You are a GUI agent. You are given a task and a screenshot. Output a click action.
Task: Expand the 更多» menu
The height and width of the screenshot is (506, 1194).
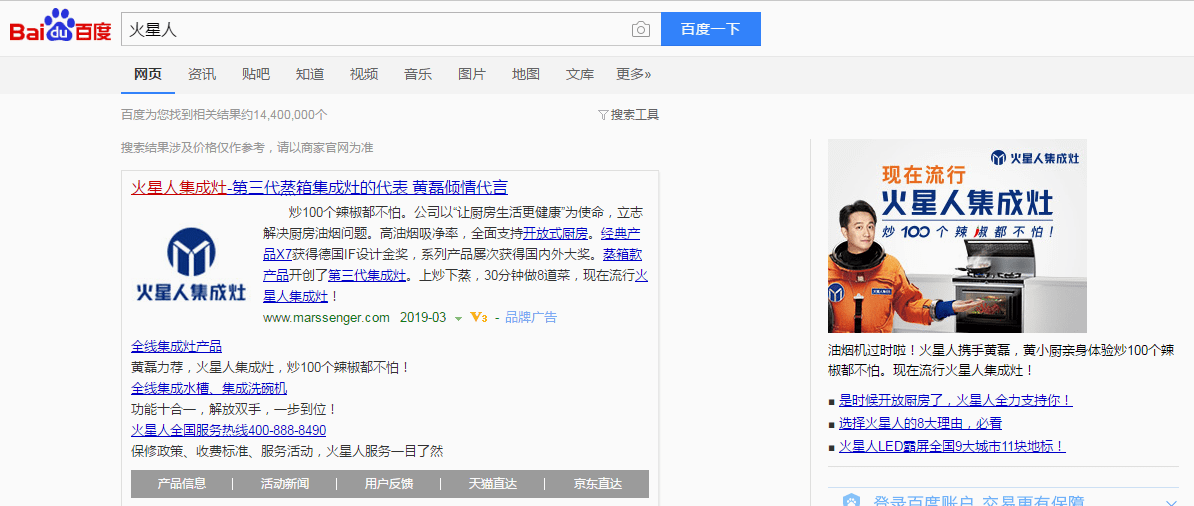pyautogui.click(x=634, y=75)
